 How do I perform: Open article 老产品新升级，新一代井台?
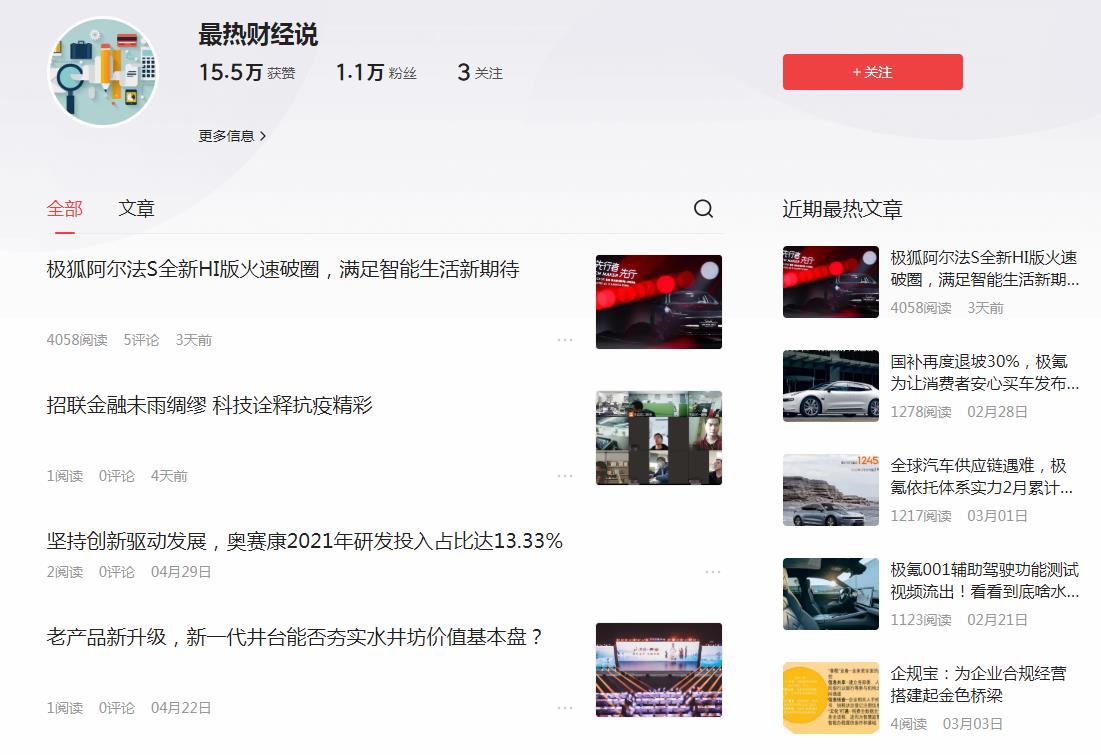pyautogui.click(x=295, y=637)
